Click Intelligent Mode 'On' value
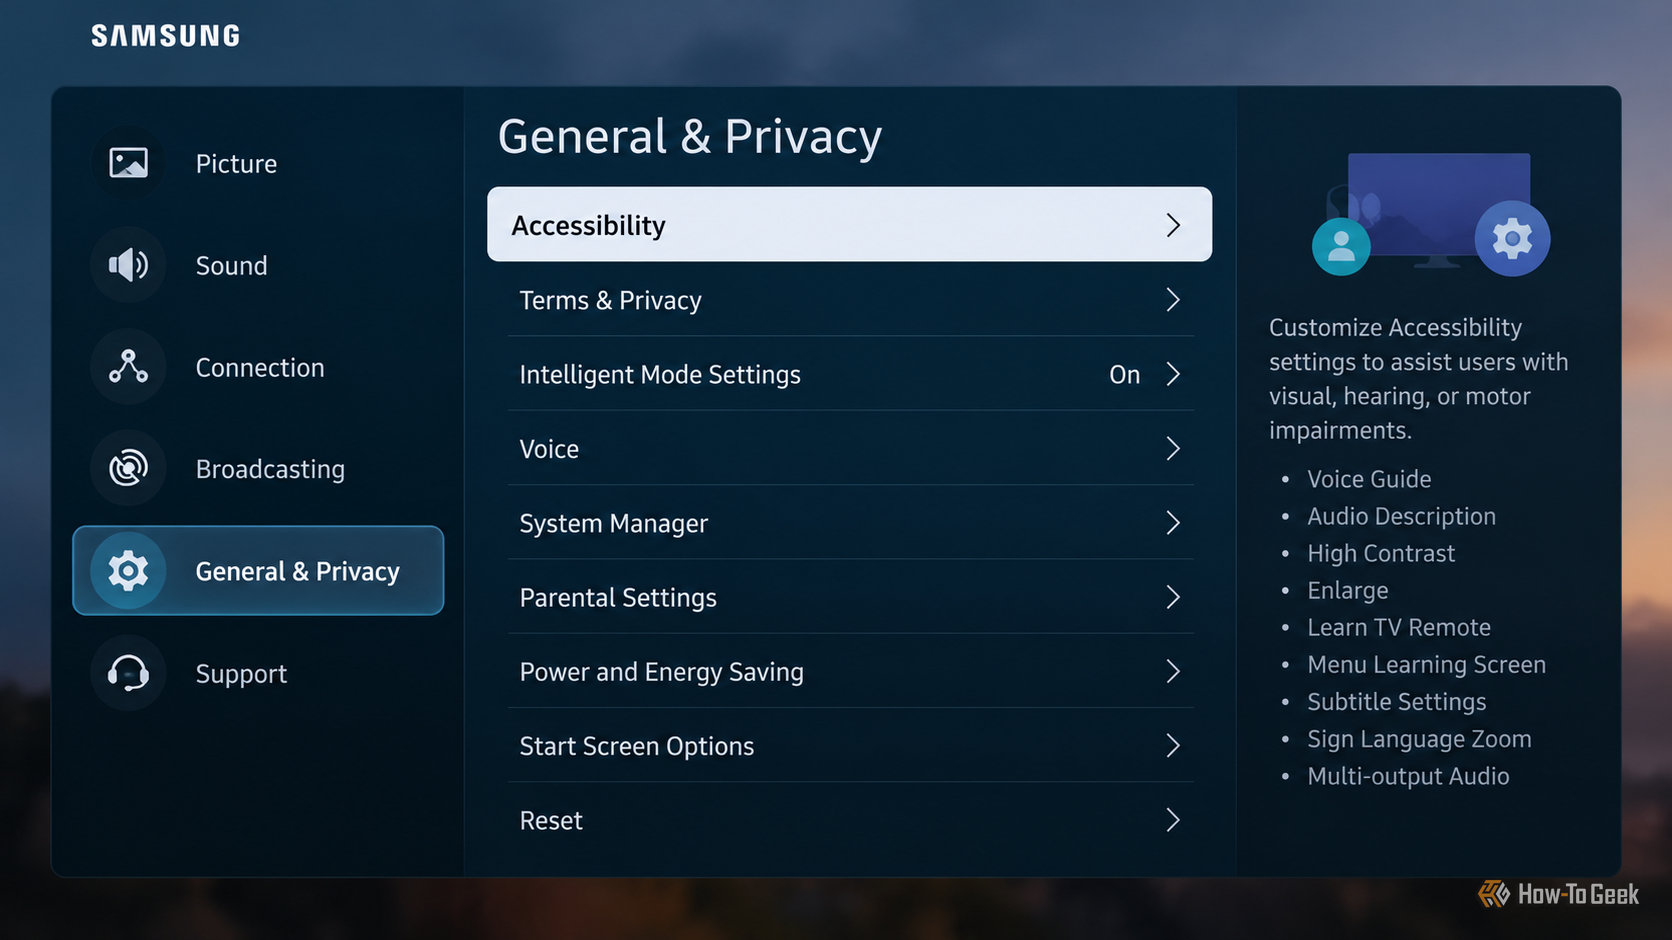The image size is (1672, 940). click(x=1125, y=374)
